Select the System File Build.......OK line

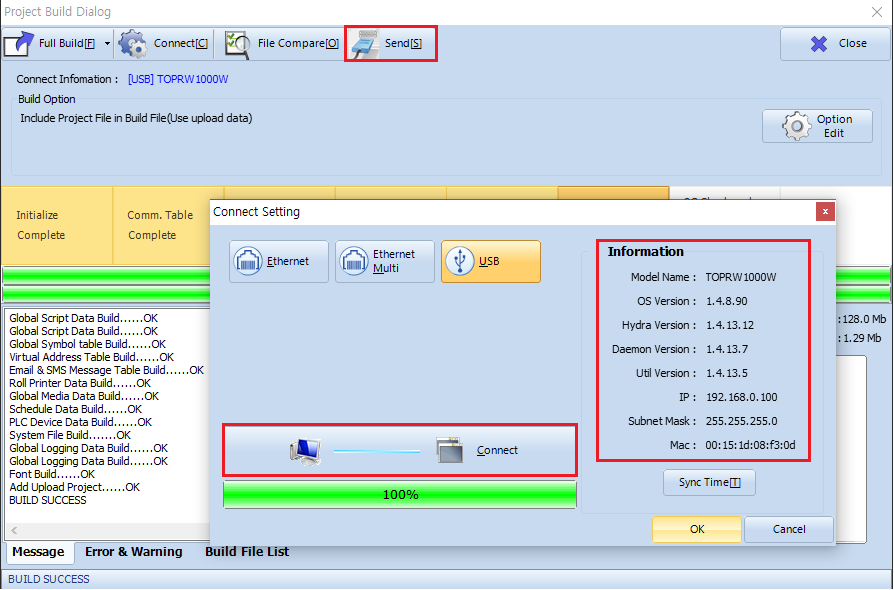click(70, 436)
